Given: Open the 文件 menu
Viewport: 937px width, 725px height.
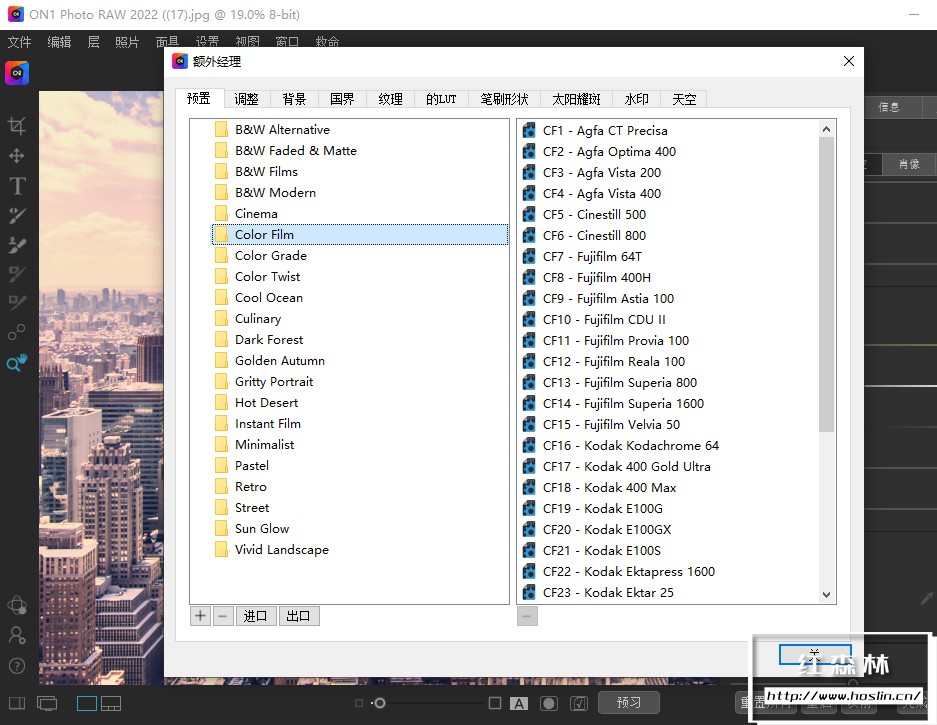Looking at the screenshot, I should pos(19,42).
